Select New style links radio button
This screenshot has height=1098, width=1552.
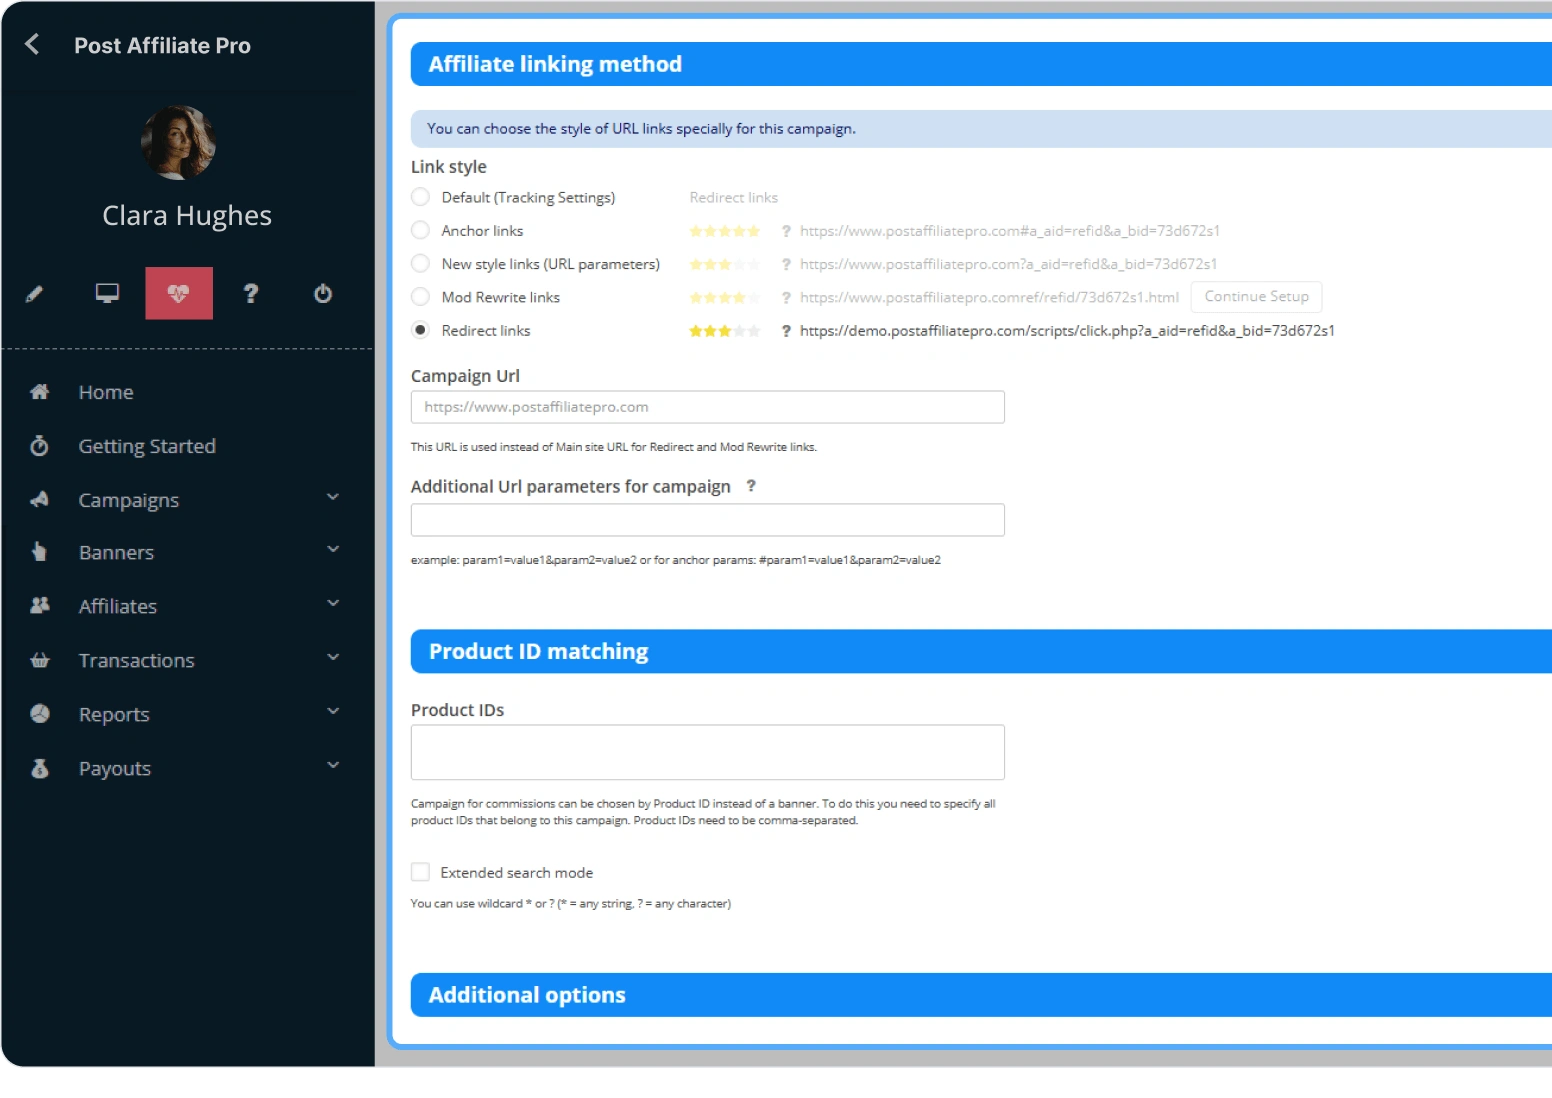point(421,264)
